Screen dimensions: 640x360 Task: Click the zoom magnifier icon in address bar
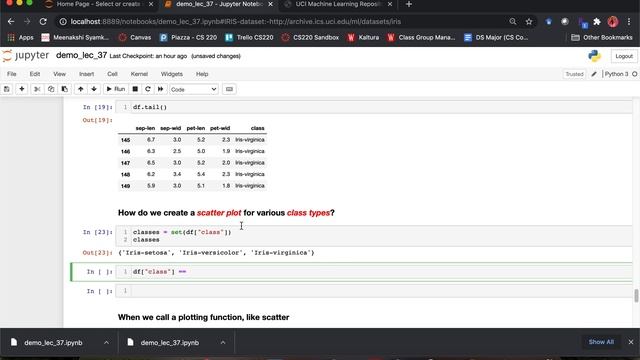(x=513, y=22)
